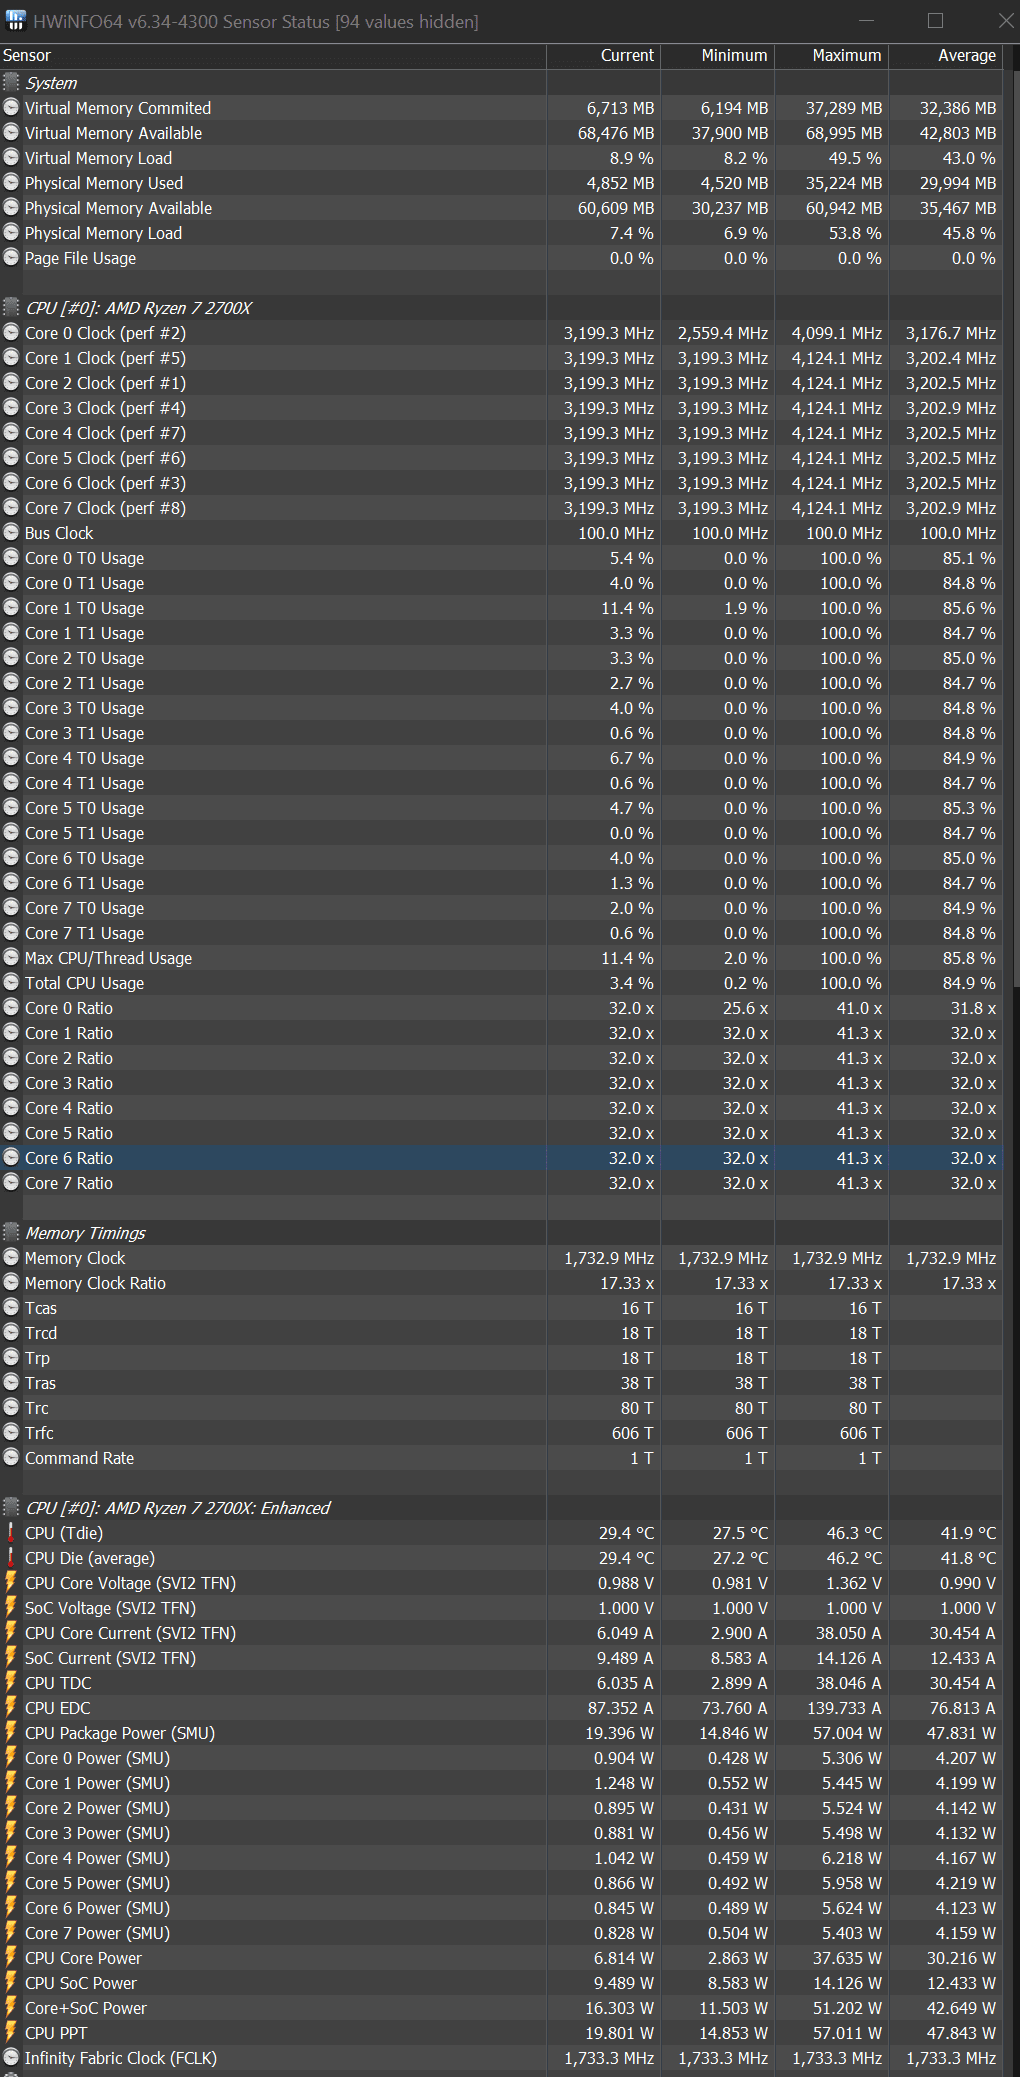Click the Core 7 Clock (perf #8) label

pyautogui.click(x=105, y=508)
